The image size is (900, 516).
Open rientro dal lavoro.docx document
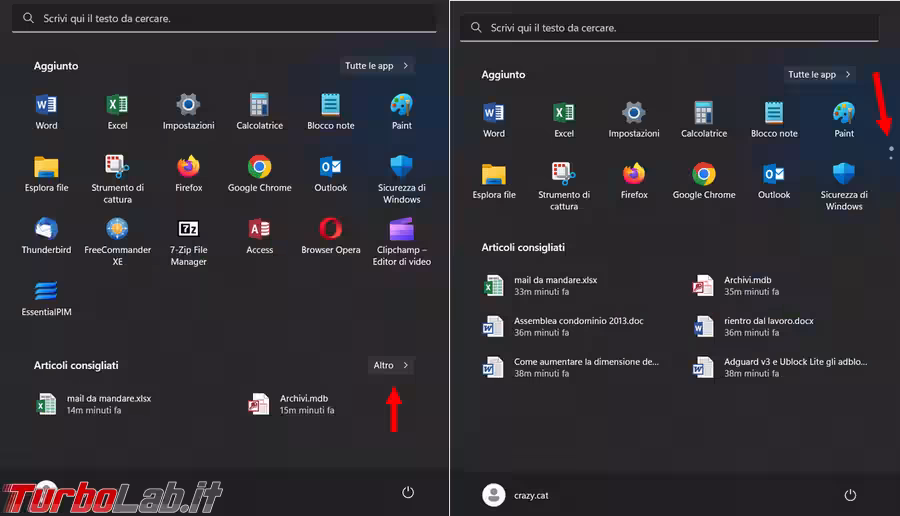click(767, 326)
